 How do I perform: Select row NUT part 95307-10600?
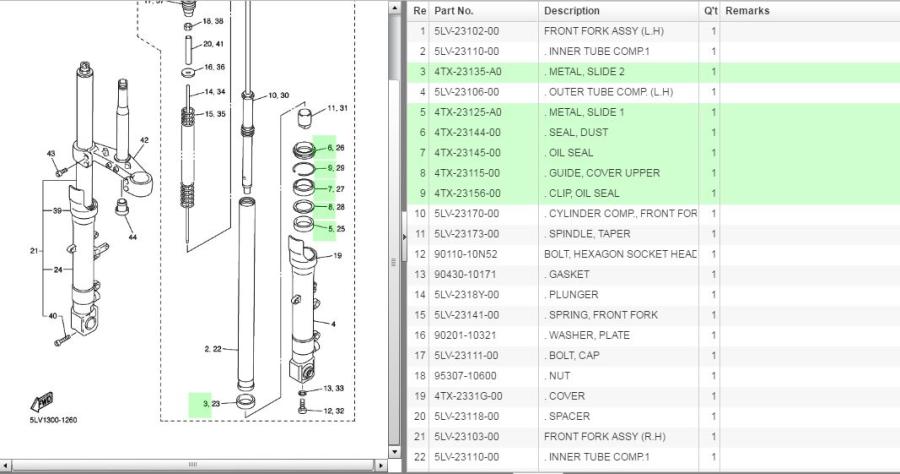pyautogui.click(x=654, y=376)
